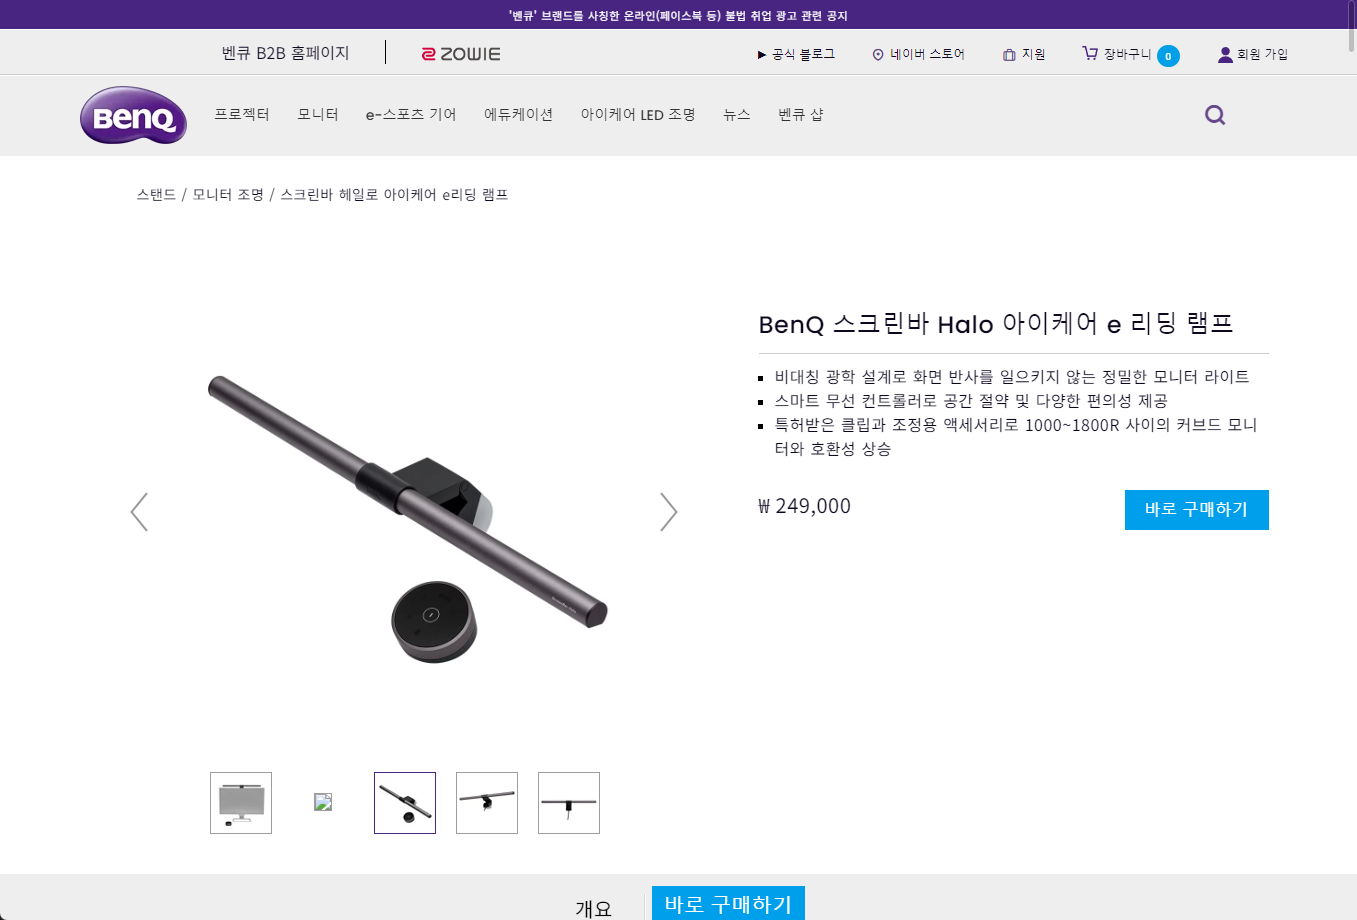Select the fourth thumbnail, angled lamp bar

click(x=487, y=803)
